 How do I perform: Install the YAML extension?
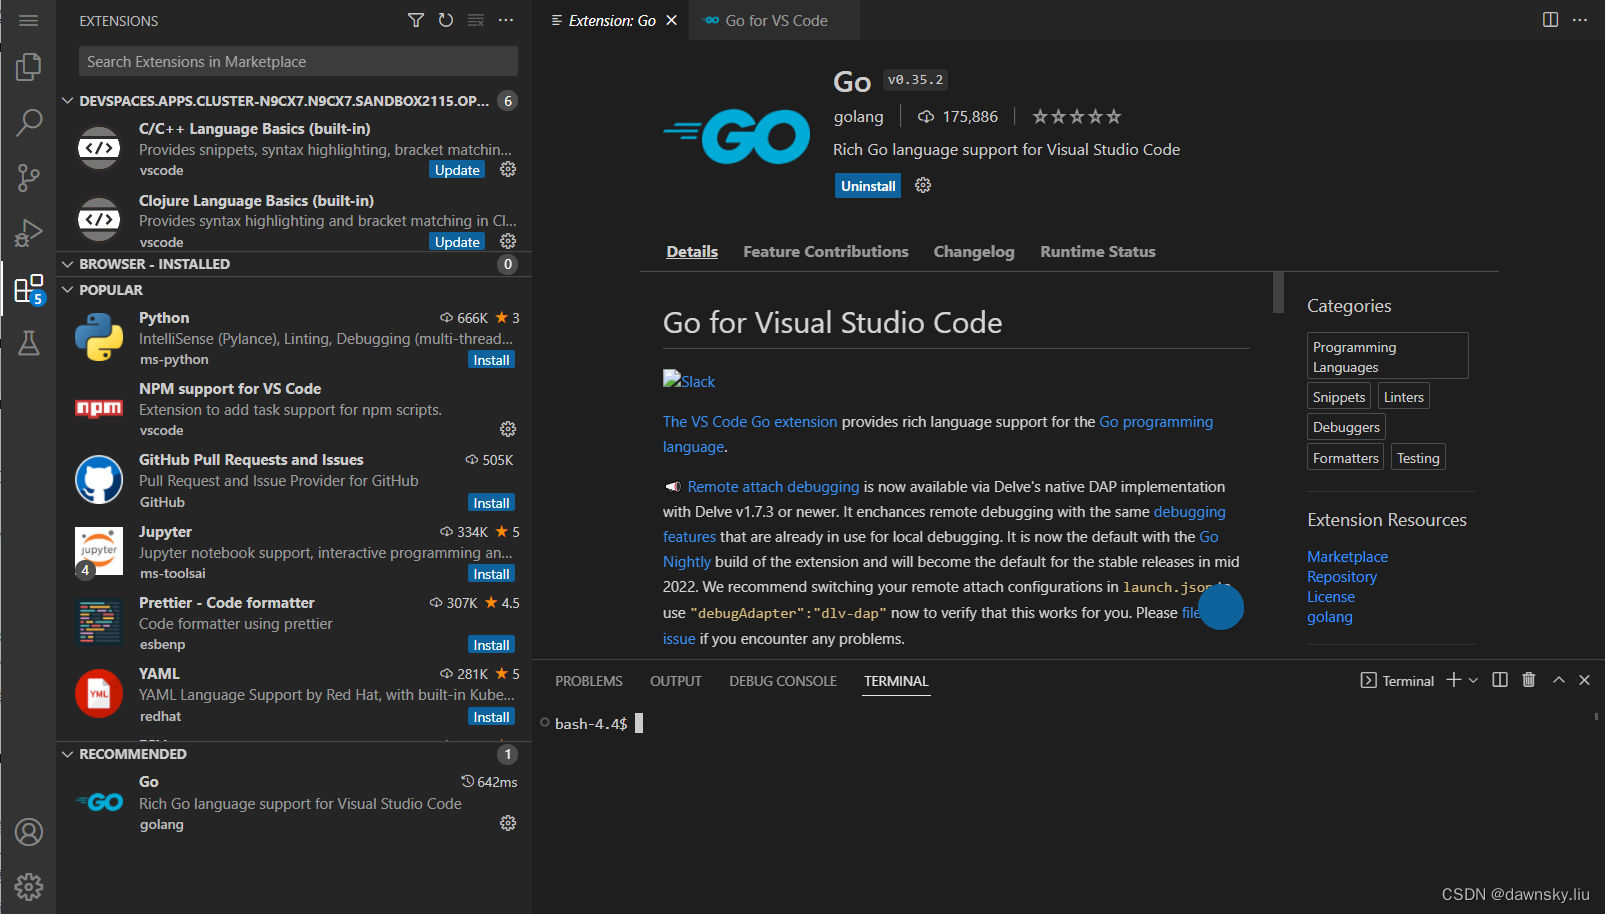(491, 717)
